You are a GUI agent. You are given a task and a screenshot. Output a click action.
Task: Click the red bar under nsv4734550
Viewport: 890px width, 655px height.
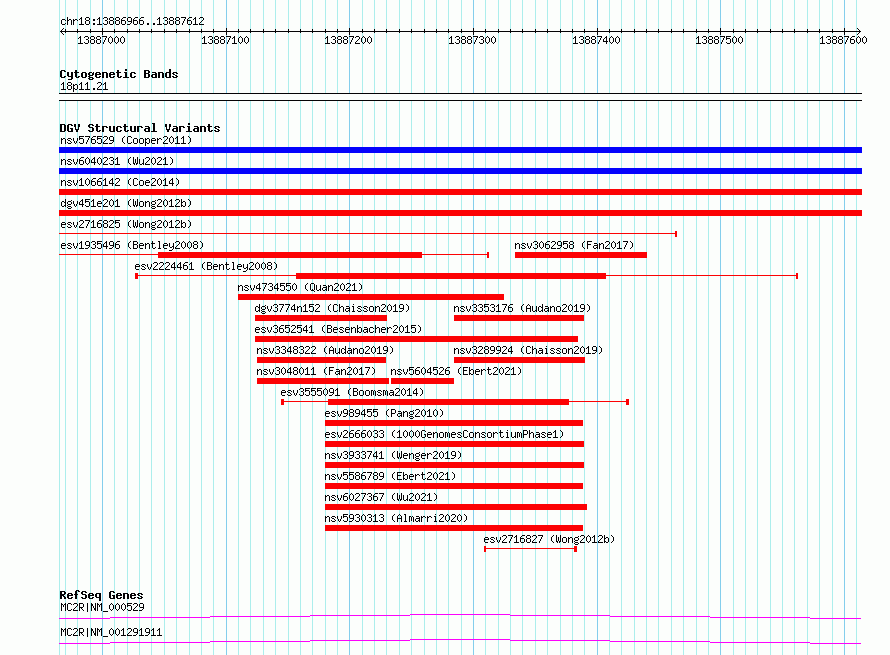(371, 297)
